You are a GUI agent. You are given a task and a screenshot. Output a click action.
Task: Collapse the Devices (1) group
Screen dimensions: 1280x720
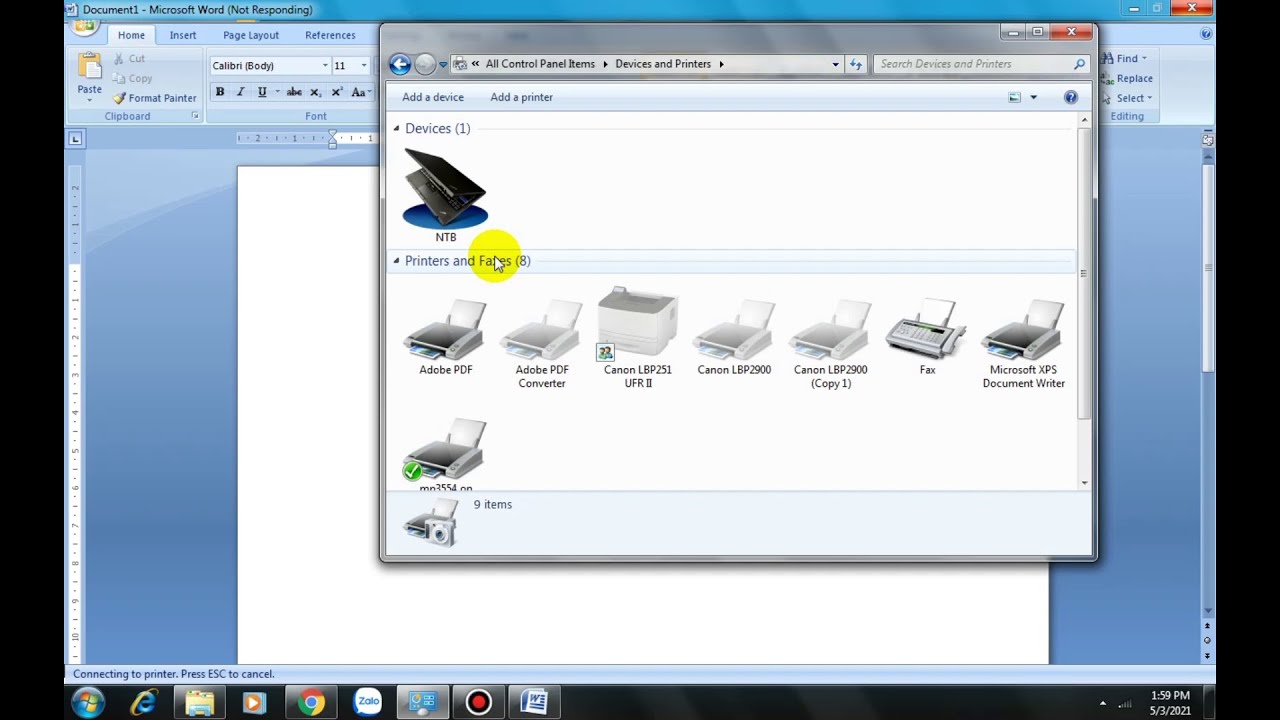[396, 129]
